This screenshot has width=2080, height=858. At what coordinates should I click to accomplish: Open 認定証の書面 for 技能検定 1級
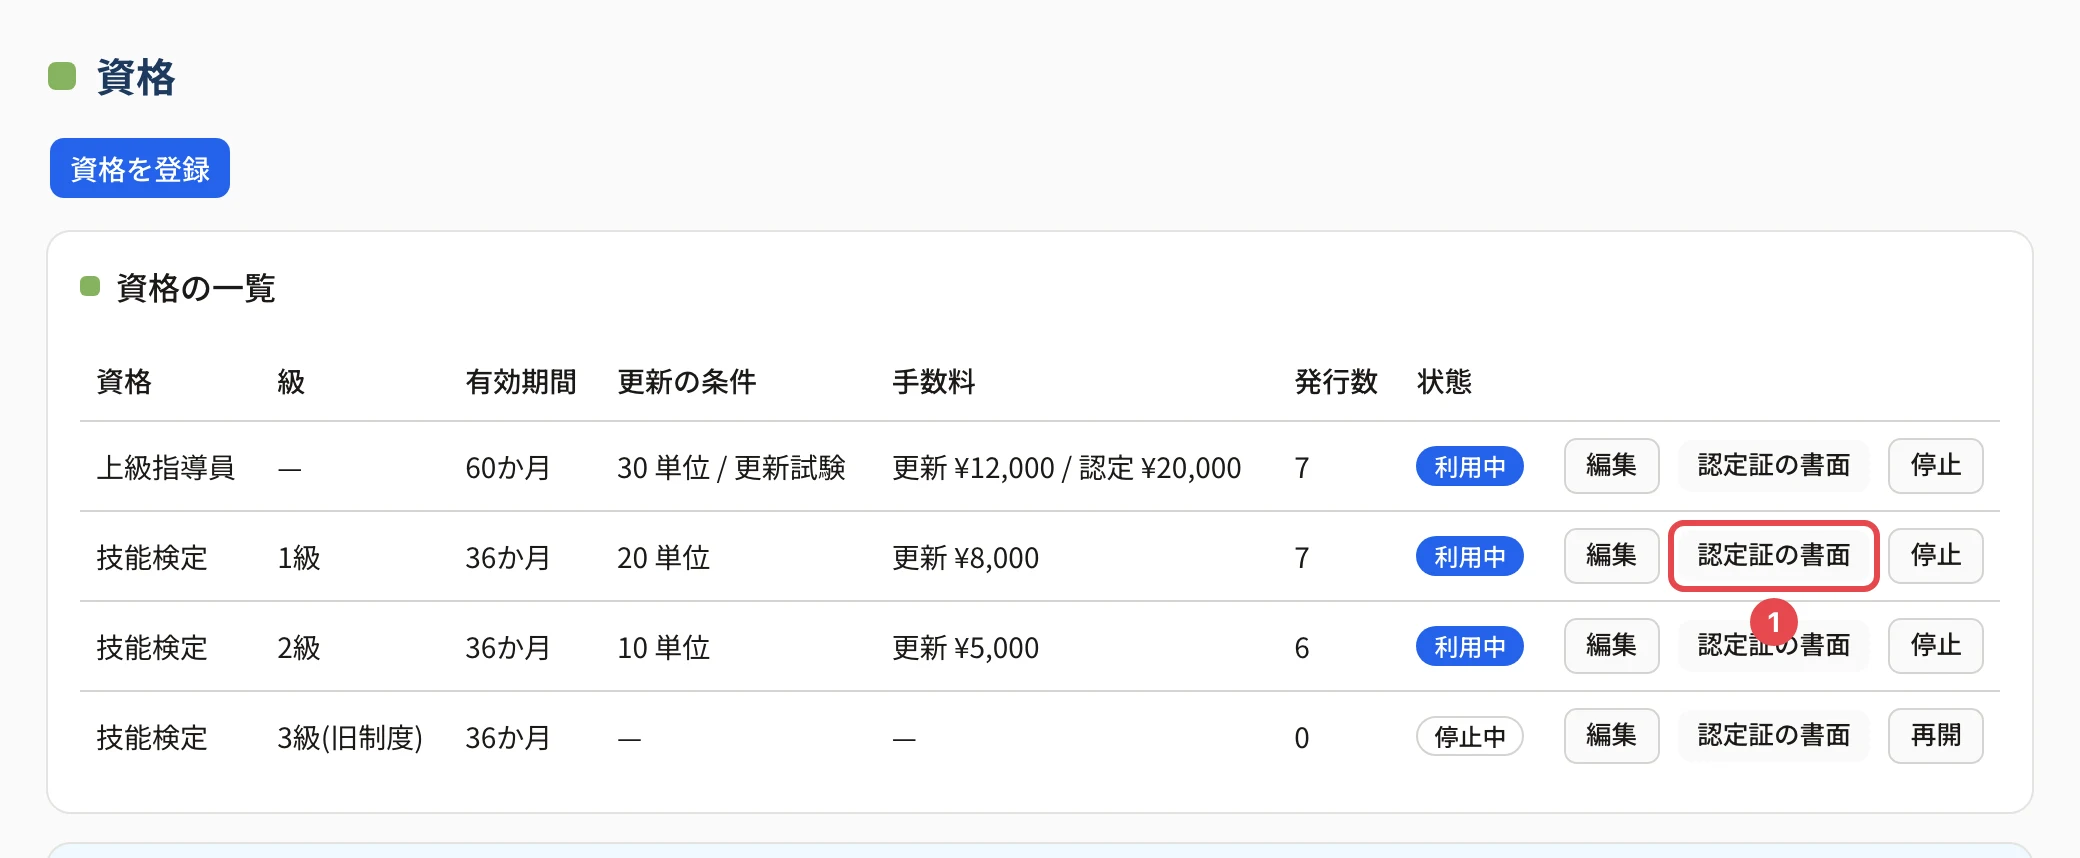[1773, 556]
